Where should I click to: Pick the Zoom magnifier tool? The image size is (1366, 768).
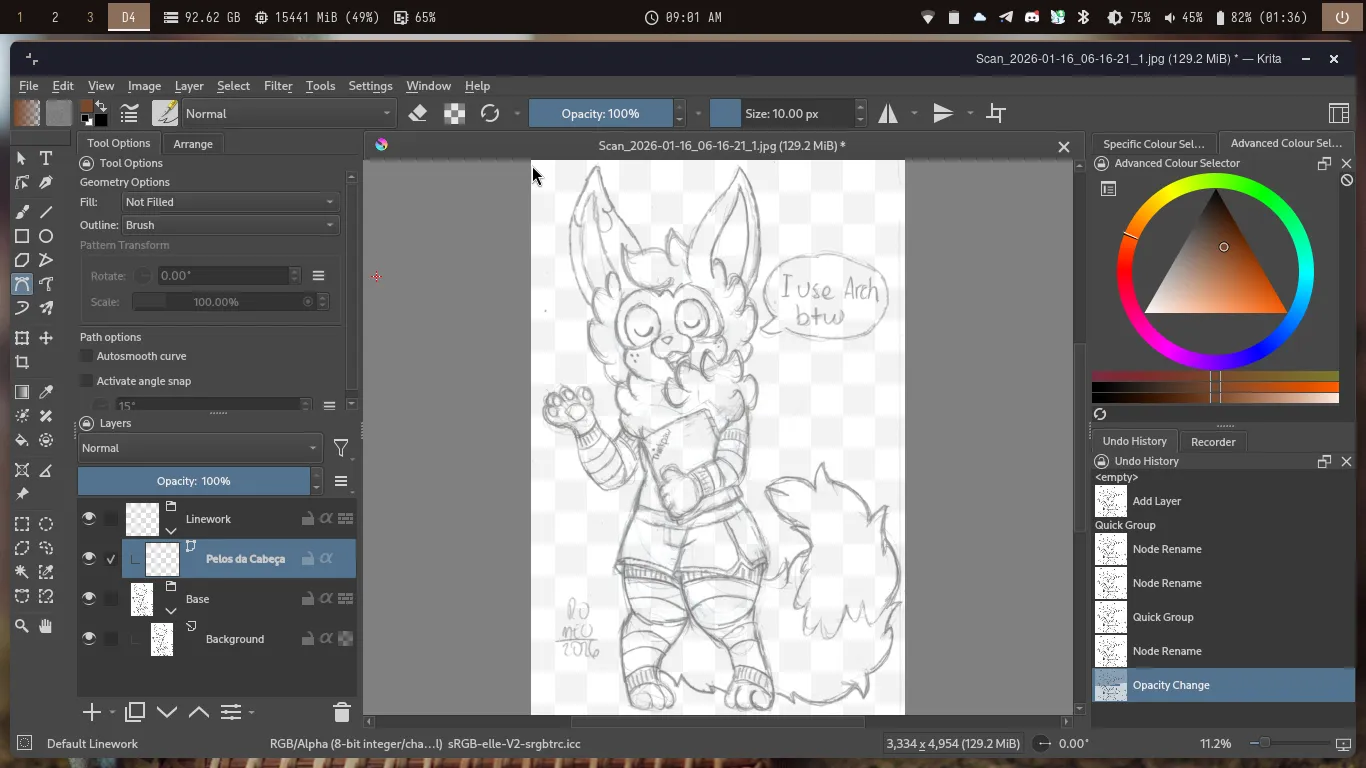pyautogui.click(x=22, y=626)
